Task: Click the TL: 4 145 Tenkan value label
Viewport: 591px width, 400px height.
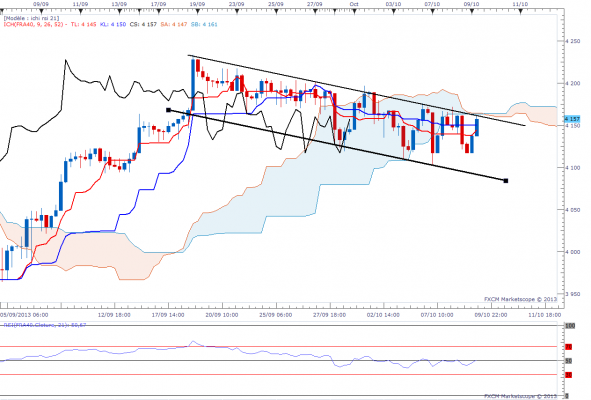Action: click(x=83, y=25)
